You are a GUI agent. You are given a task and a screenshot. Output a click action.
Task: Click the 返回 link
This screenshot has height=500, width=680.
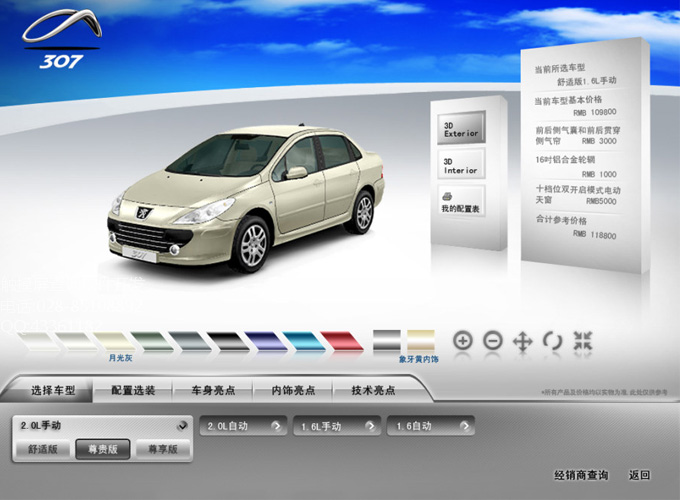(x=640, y=475)
